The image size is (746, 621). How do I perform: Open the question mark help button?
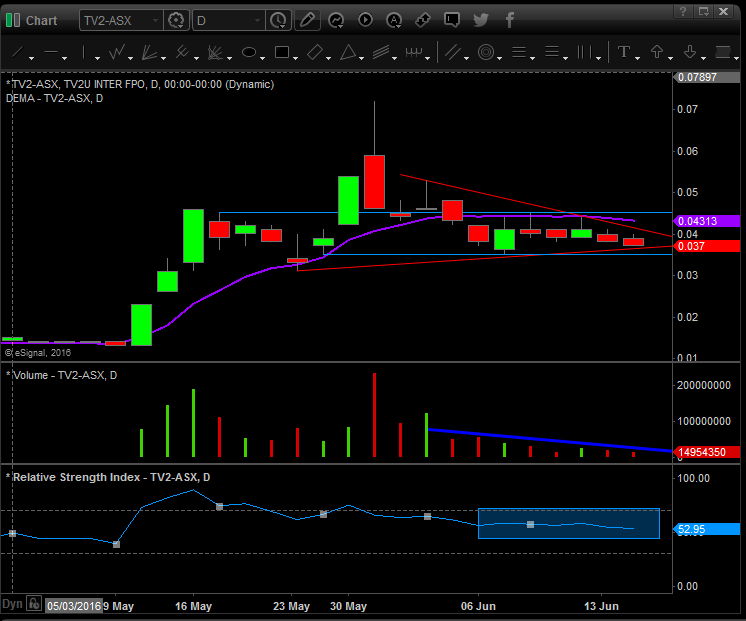point(683,11)
